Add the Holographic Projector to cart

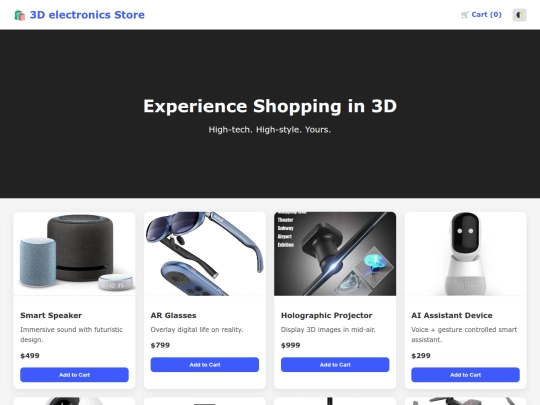pyautogui.click(x=335, y=365)
